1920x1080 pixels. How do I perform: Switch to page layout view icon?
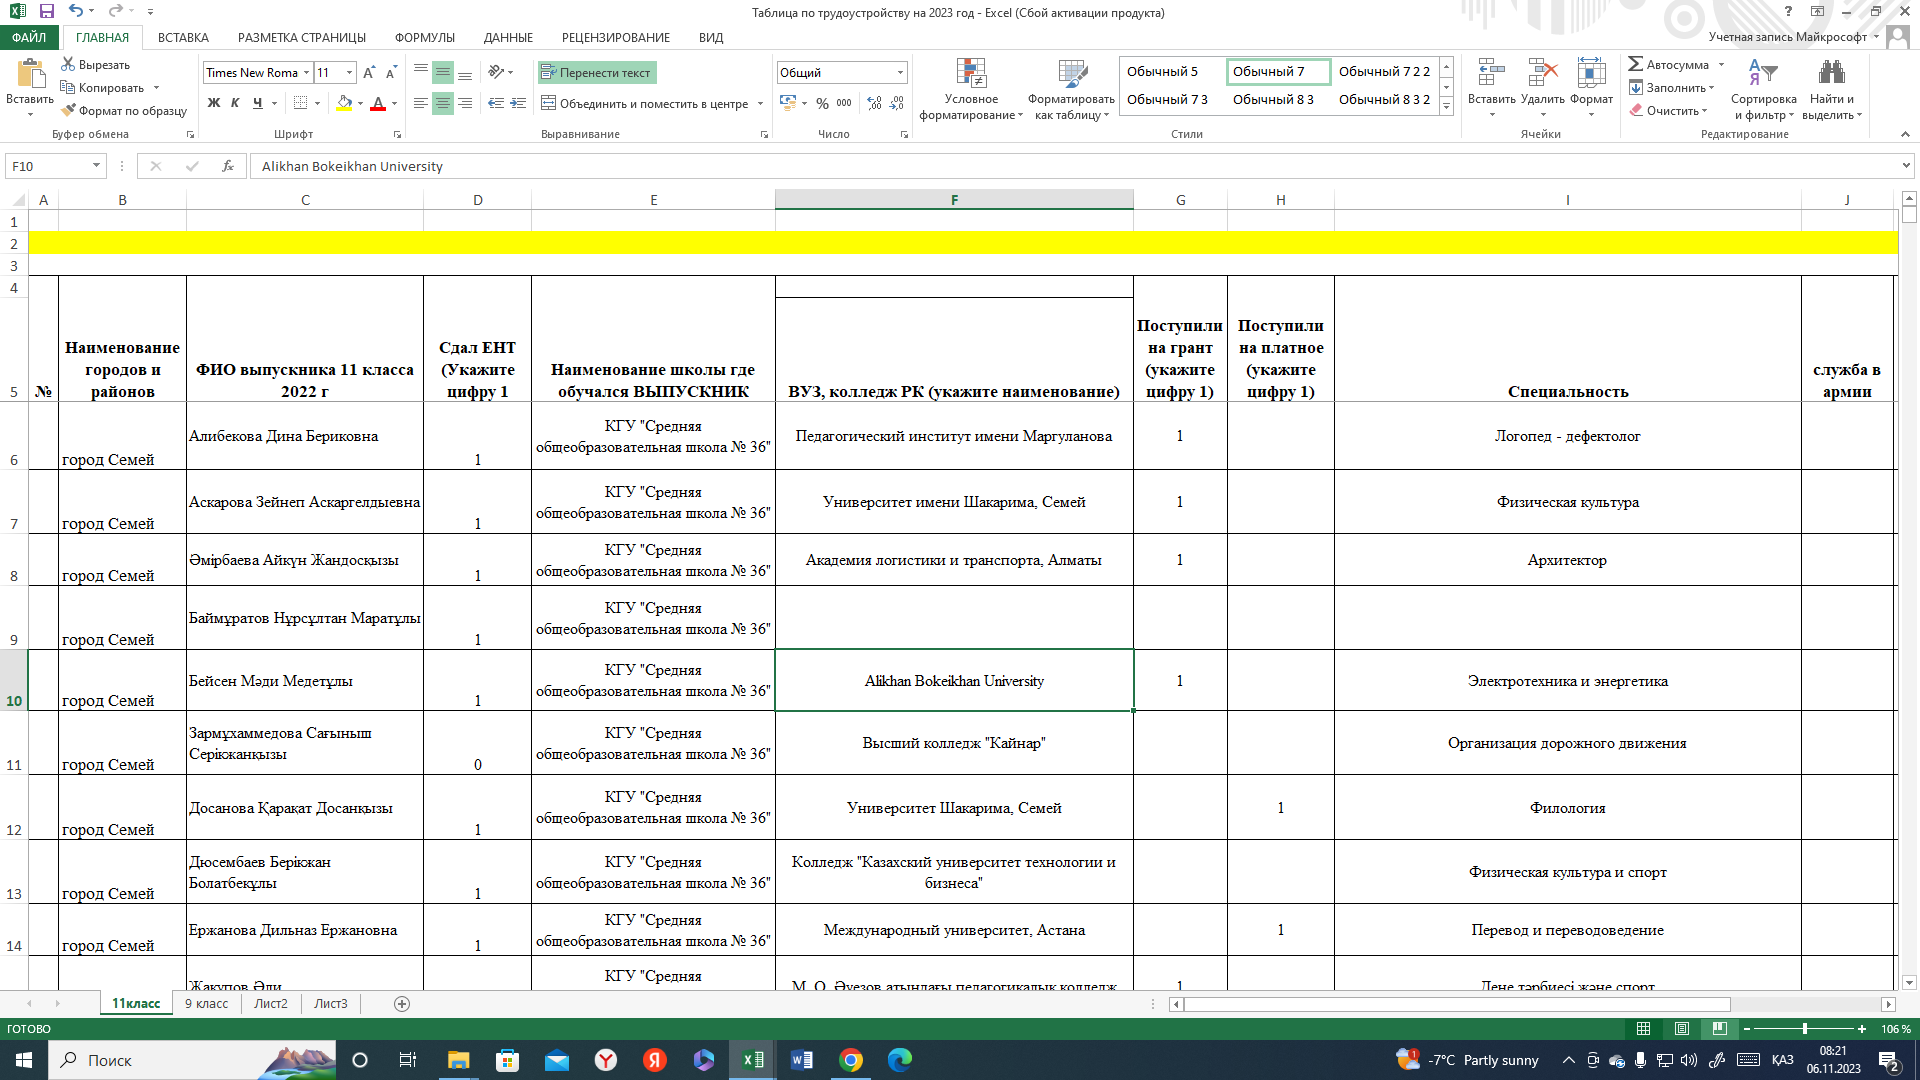[1682, 1029]
